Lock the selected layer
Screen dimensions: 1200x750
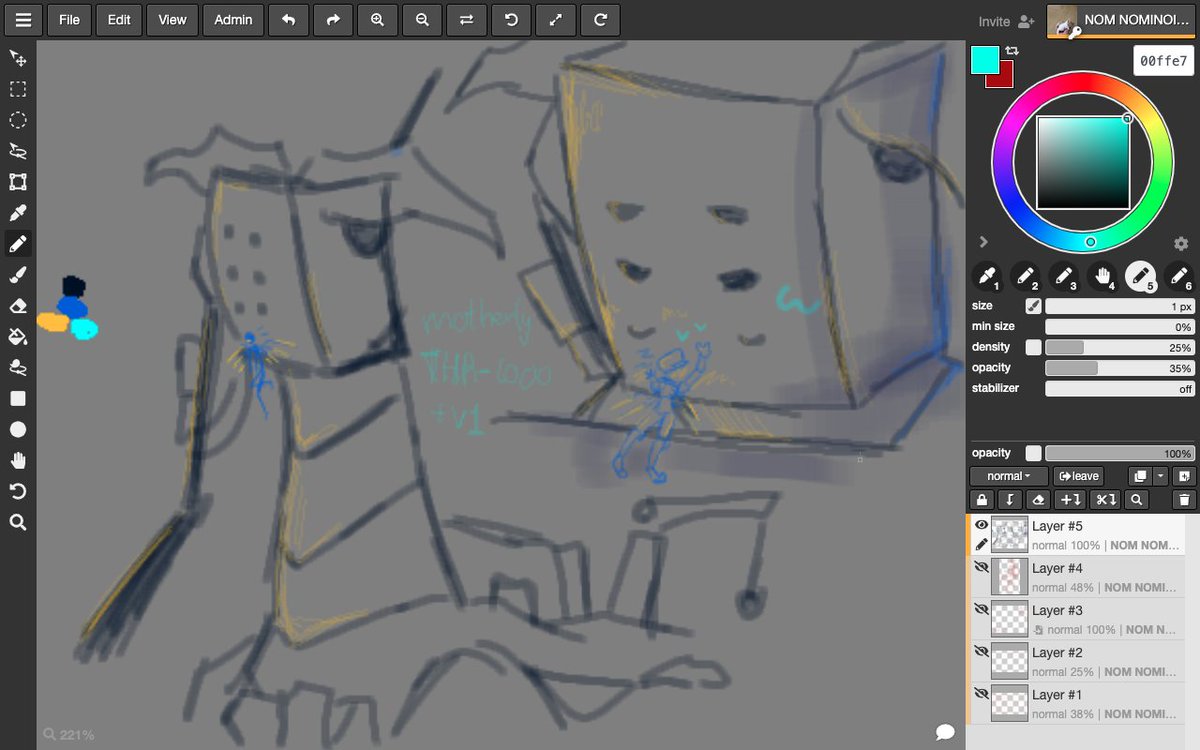click(x=982, y=500)
